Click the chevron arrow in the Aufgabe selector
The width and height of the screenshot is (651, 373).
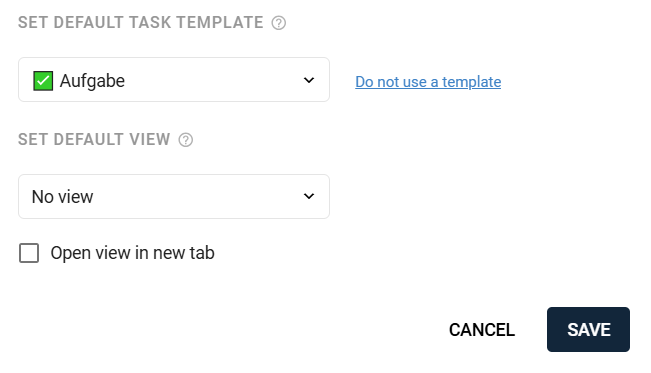click(x=308, y=80)
